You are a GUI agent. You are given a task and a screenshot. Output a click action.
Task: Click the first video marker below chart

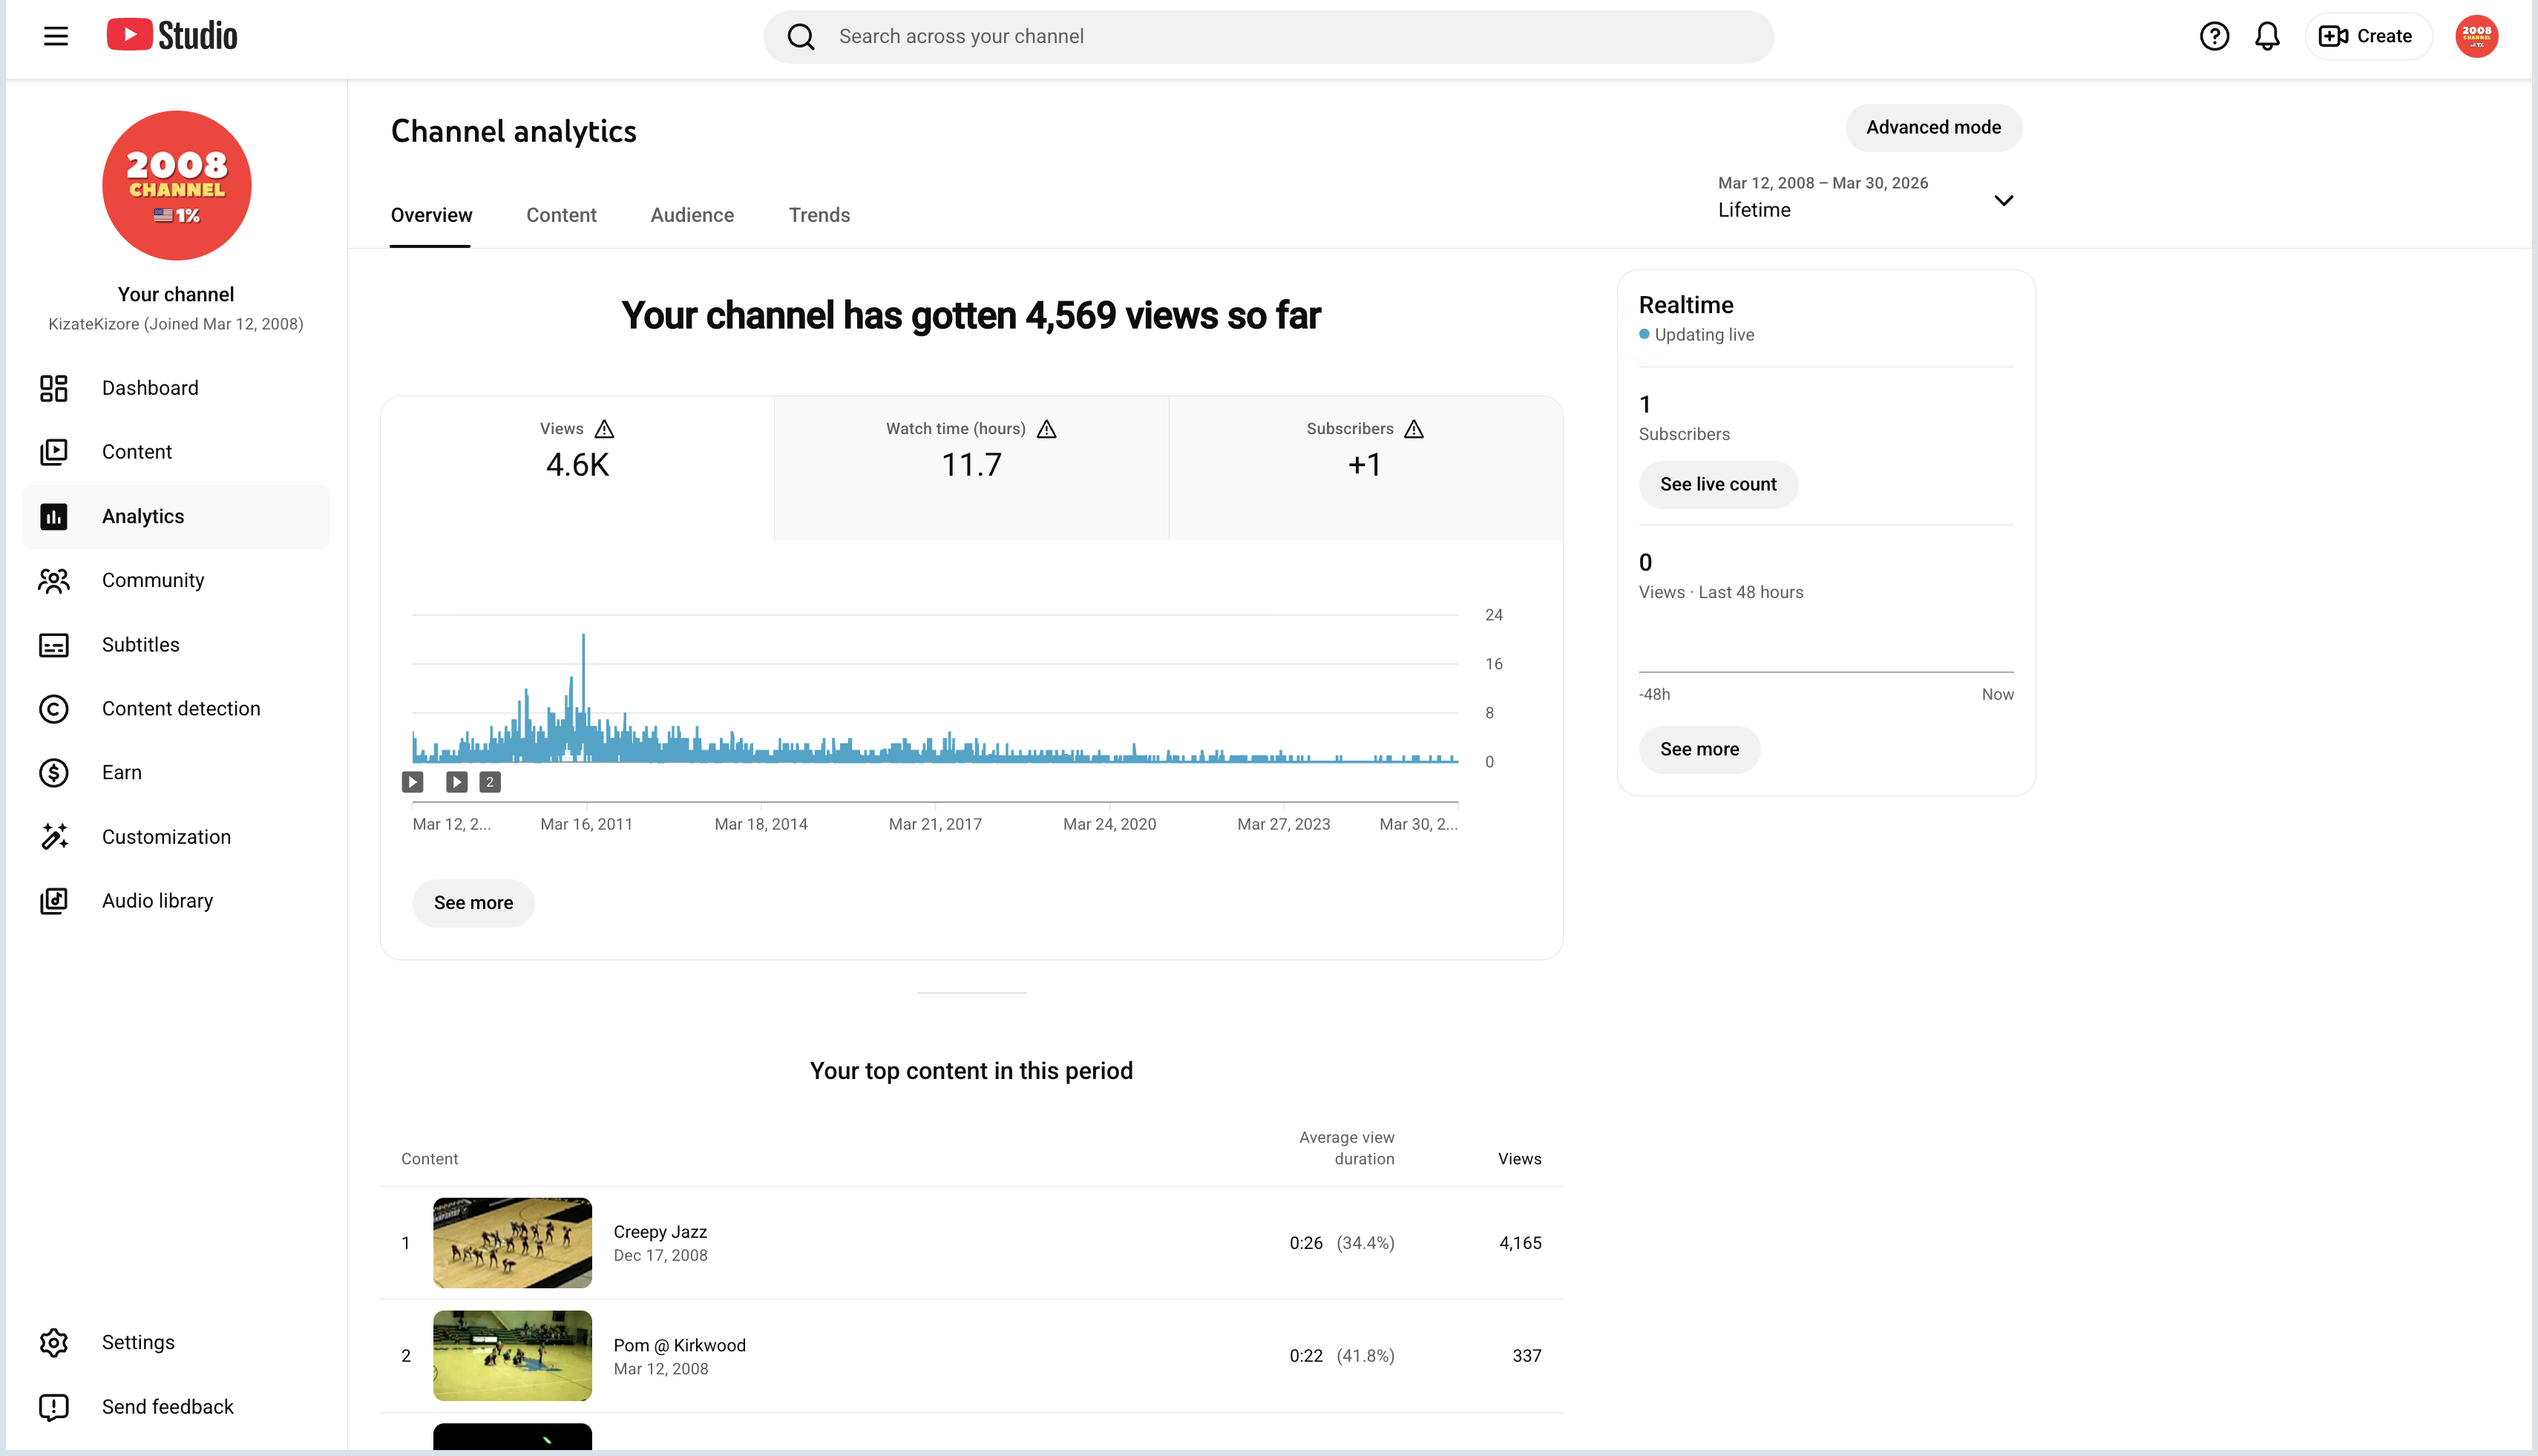(x=412, y=782)
